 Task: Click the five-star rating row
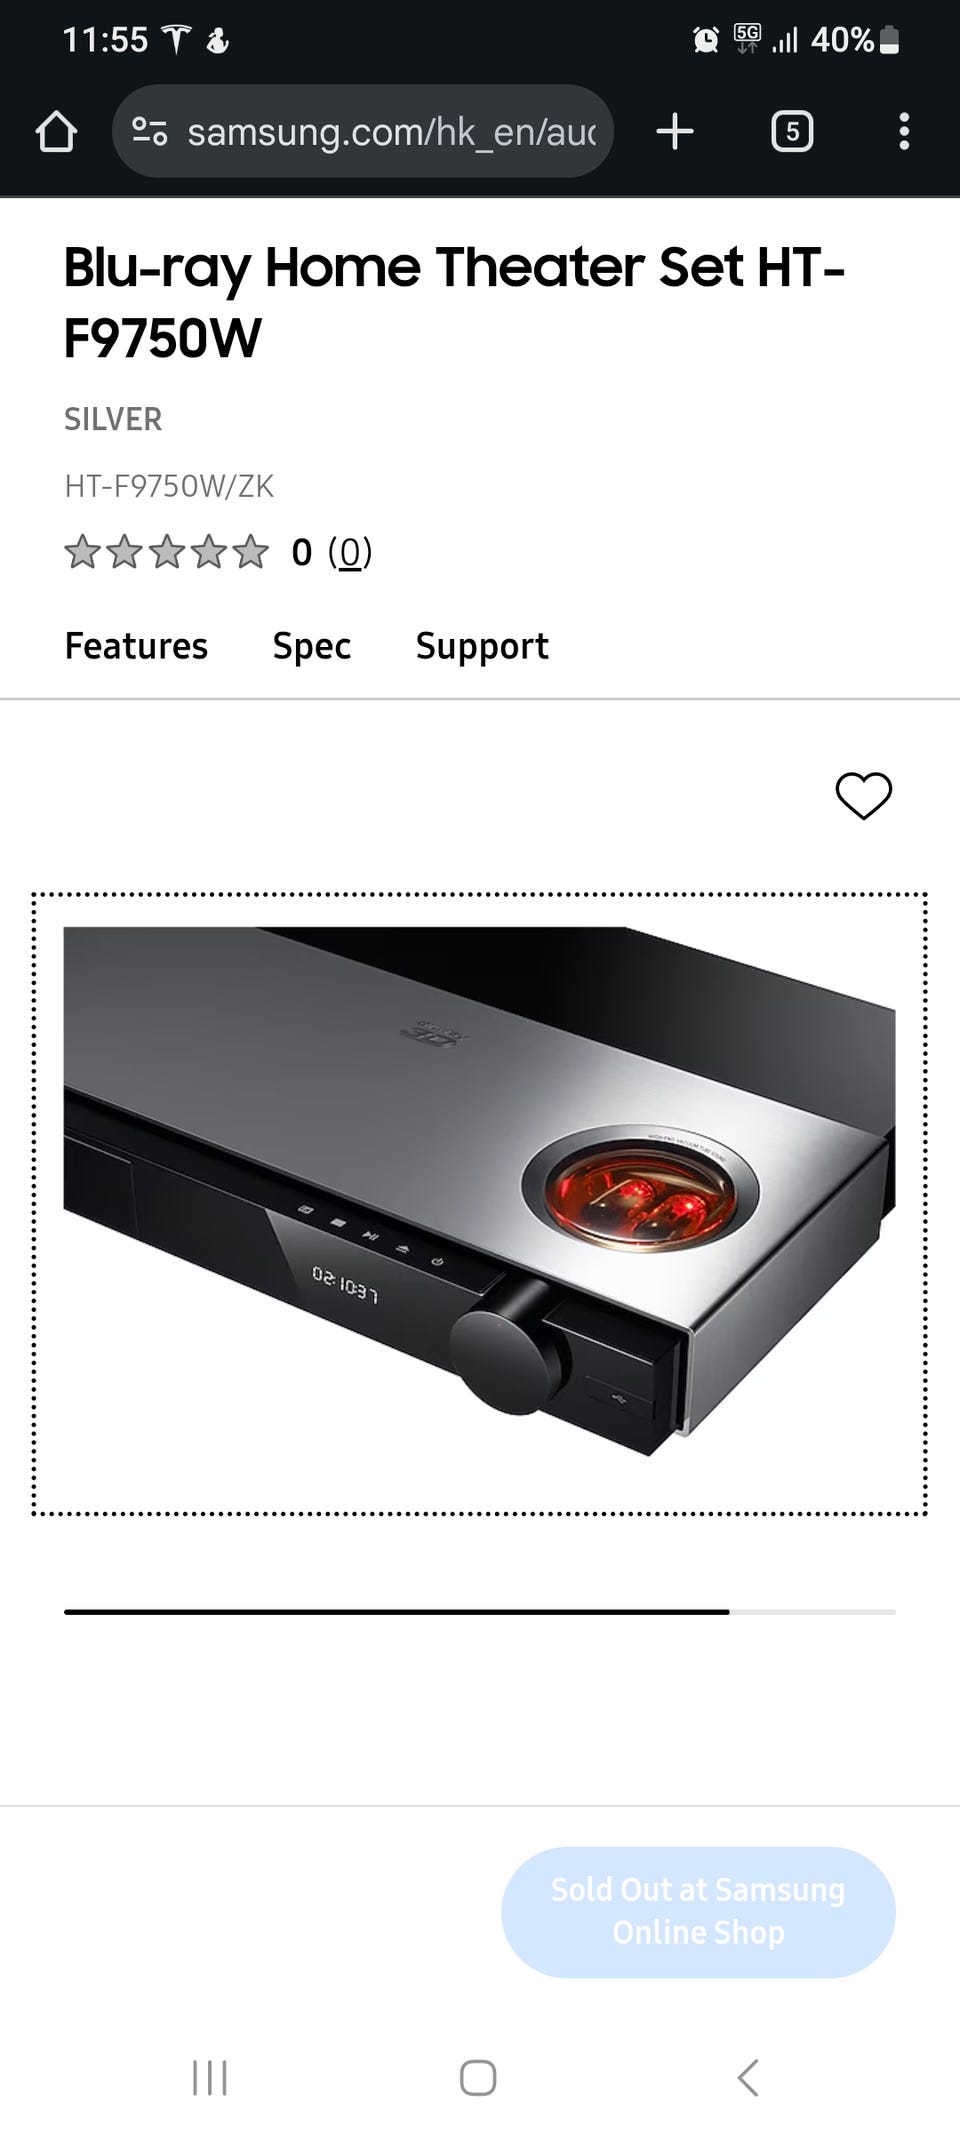[x=166, y=552]
